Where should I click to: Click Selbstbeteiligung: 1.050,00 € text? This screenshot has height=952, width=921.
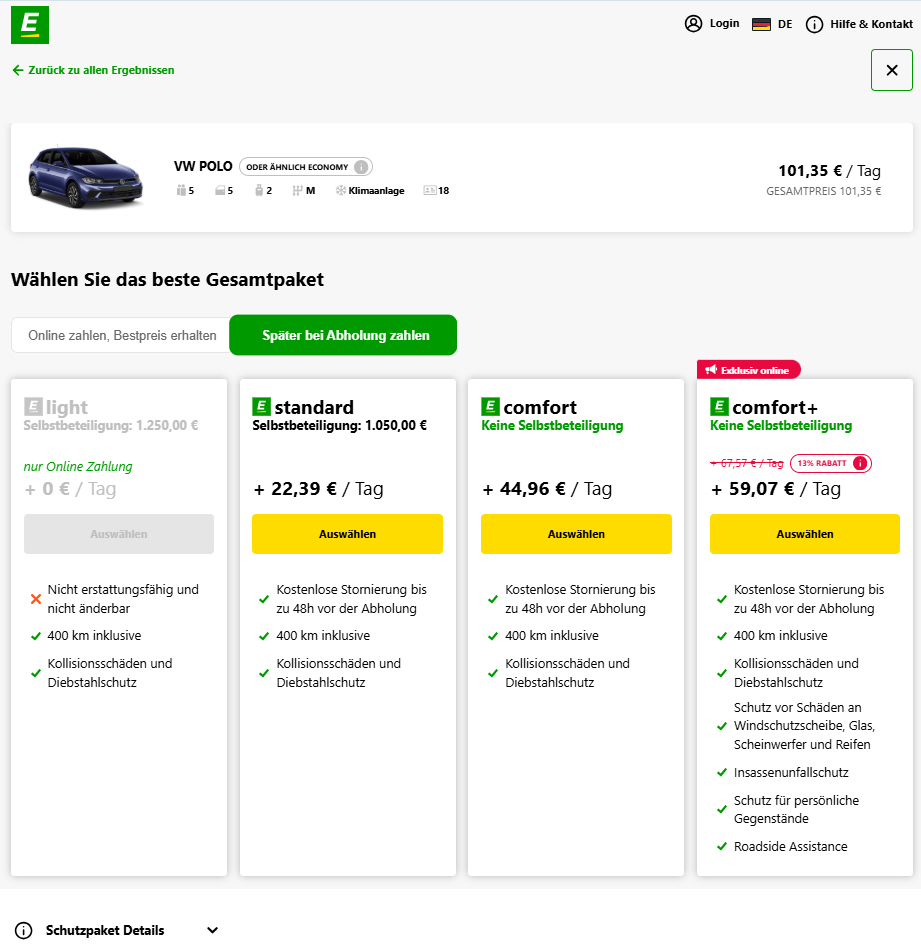tap(339, 426)
